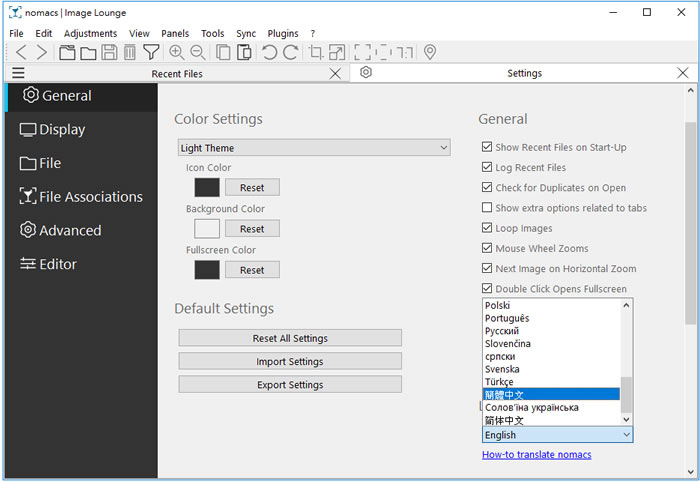Rotate image counter-clockwise icon
Screen dimensions: 700x482
269,52
